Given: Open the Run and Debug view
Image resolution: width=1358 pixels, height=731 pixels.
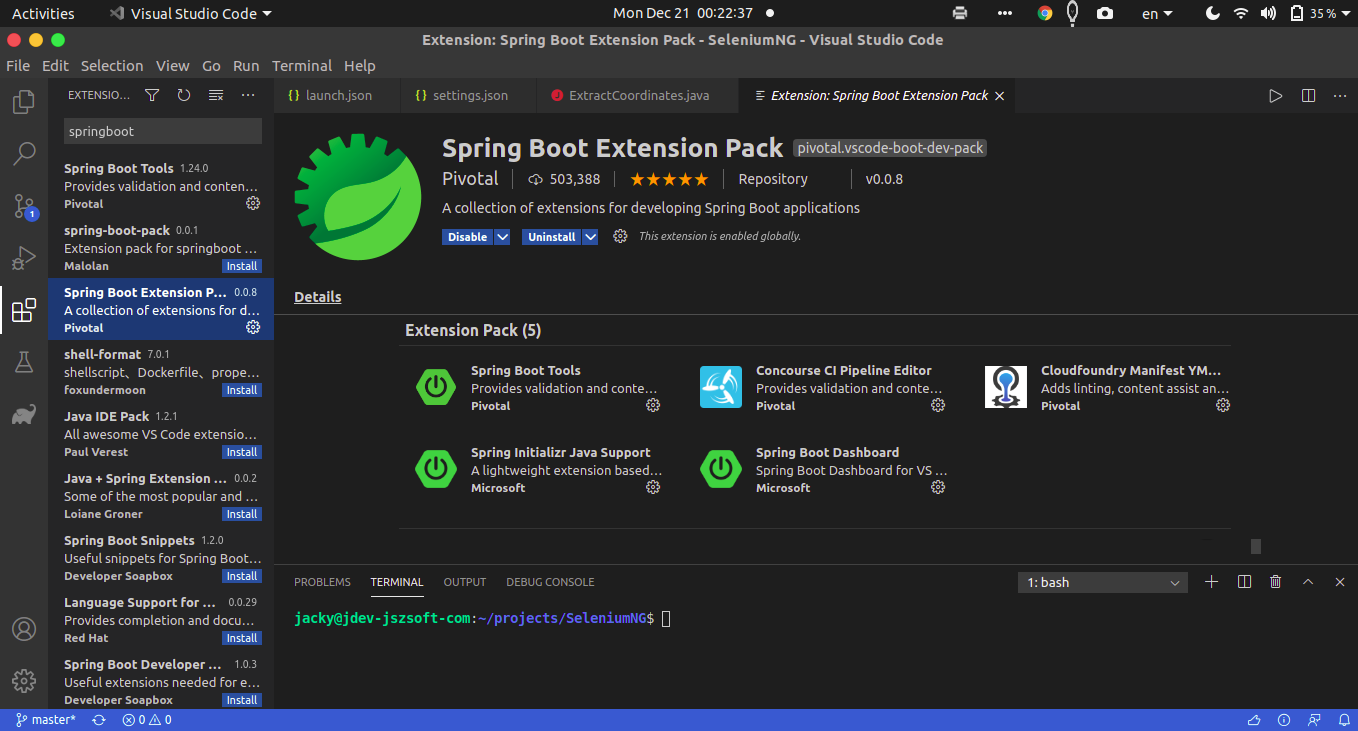Looking at the screenshot, I should click(23, 258).
